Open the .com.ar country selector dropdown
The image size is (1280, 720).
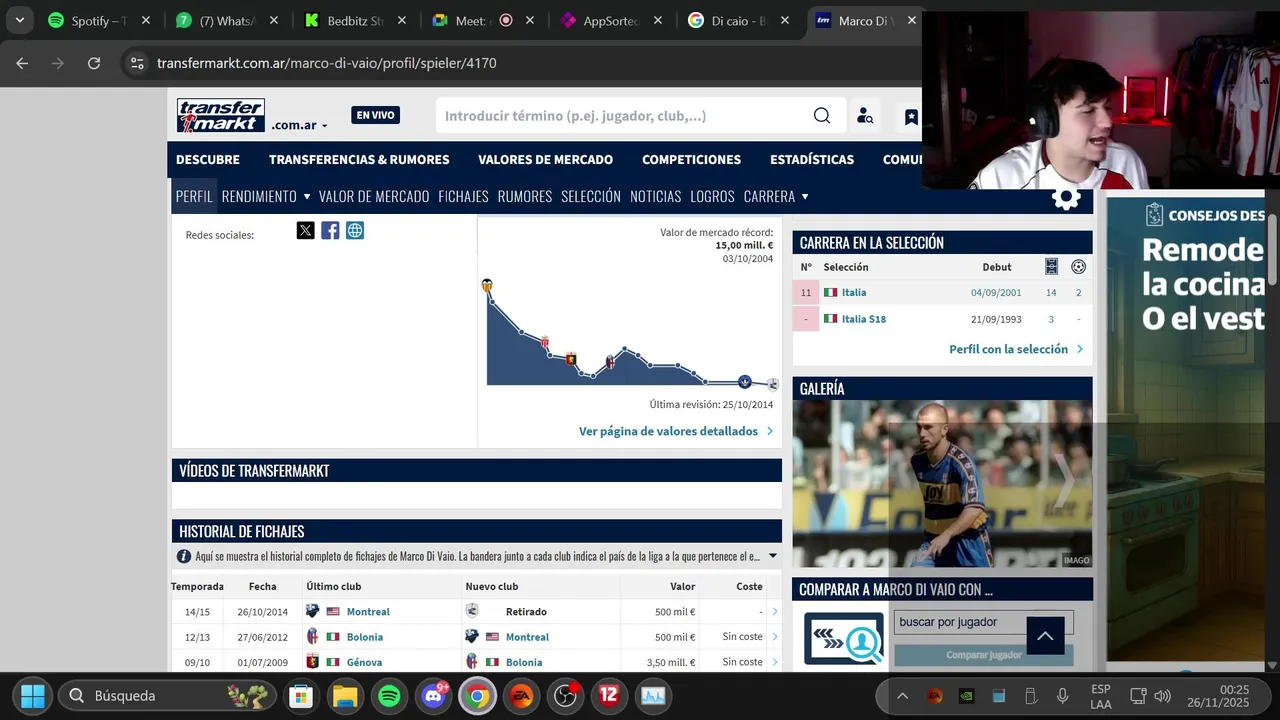(x=299, y=125)
